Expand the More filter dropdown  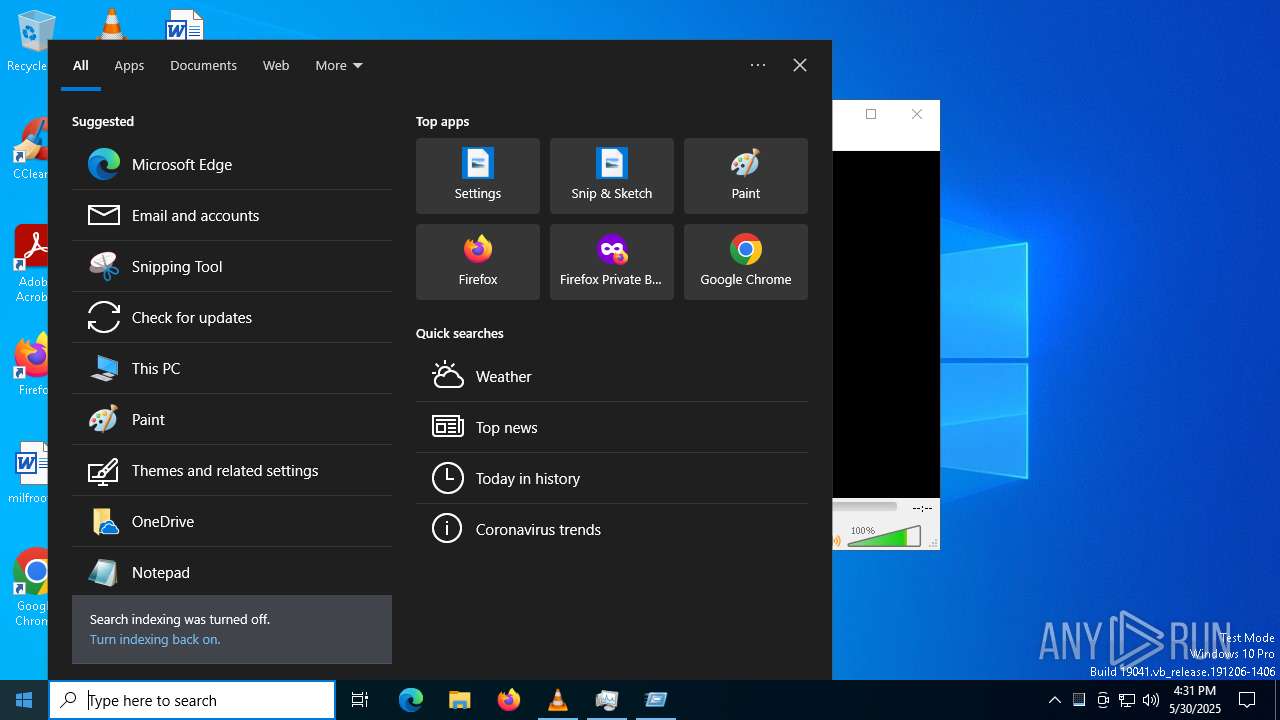pyautogui.click(x=338, y=65)
